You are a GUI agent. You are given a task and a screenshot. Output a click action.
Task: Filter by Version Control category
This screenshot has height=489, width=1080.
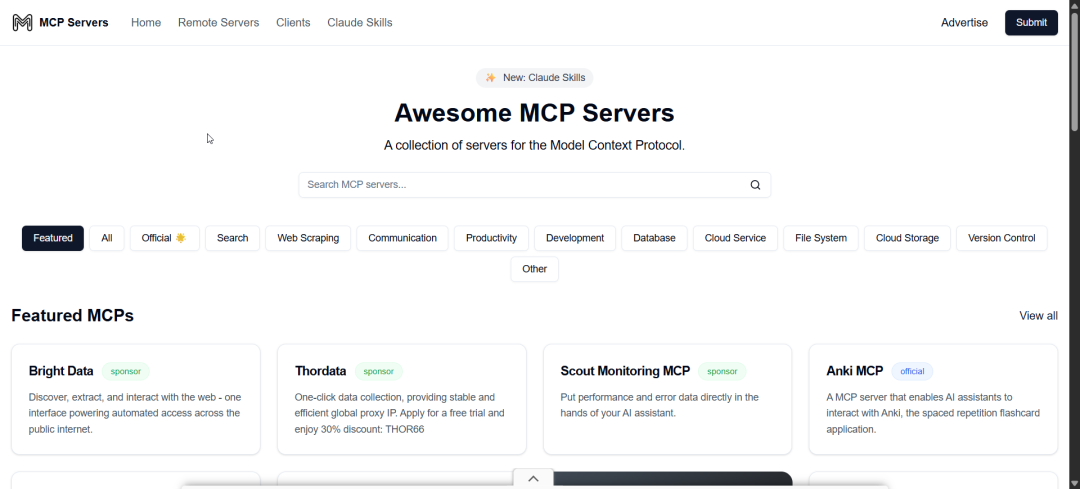pos(1001,238)
